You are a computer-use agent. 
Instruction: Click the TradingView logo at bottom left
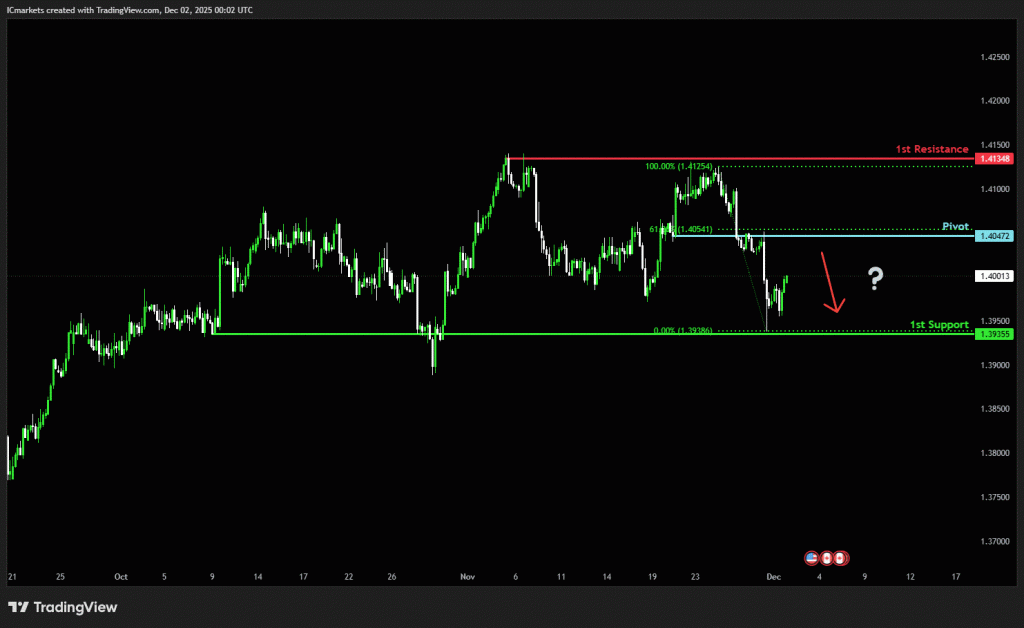[x=62, y=607]
